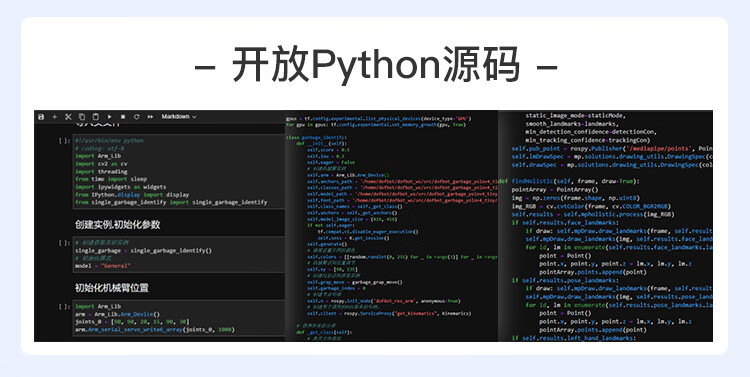The height and width of the screenshot is (377, 750).
Task: Click 'from IPython.display import display' line
Action: (132, 195)
